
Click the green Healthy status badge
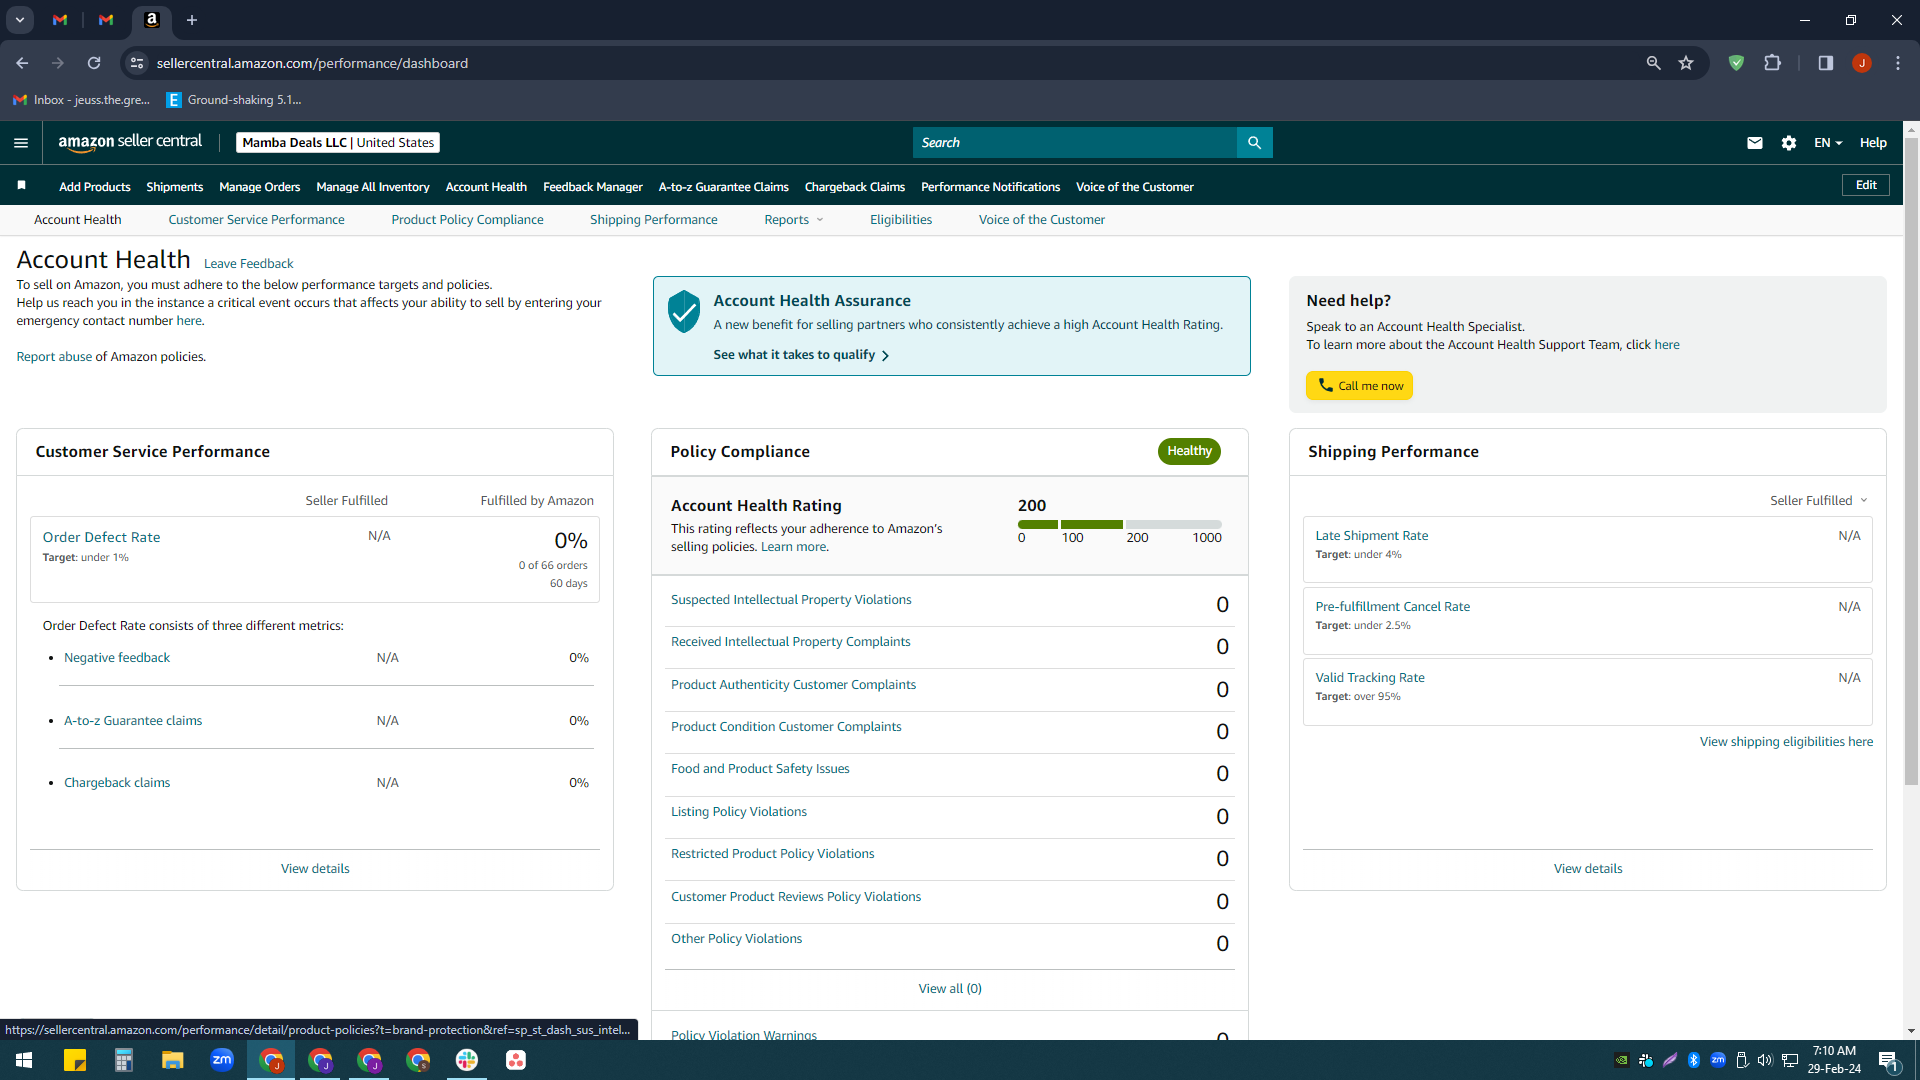click(x=1189, y=451)
